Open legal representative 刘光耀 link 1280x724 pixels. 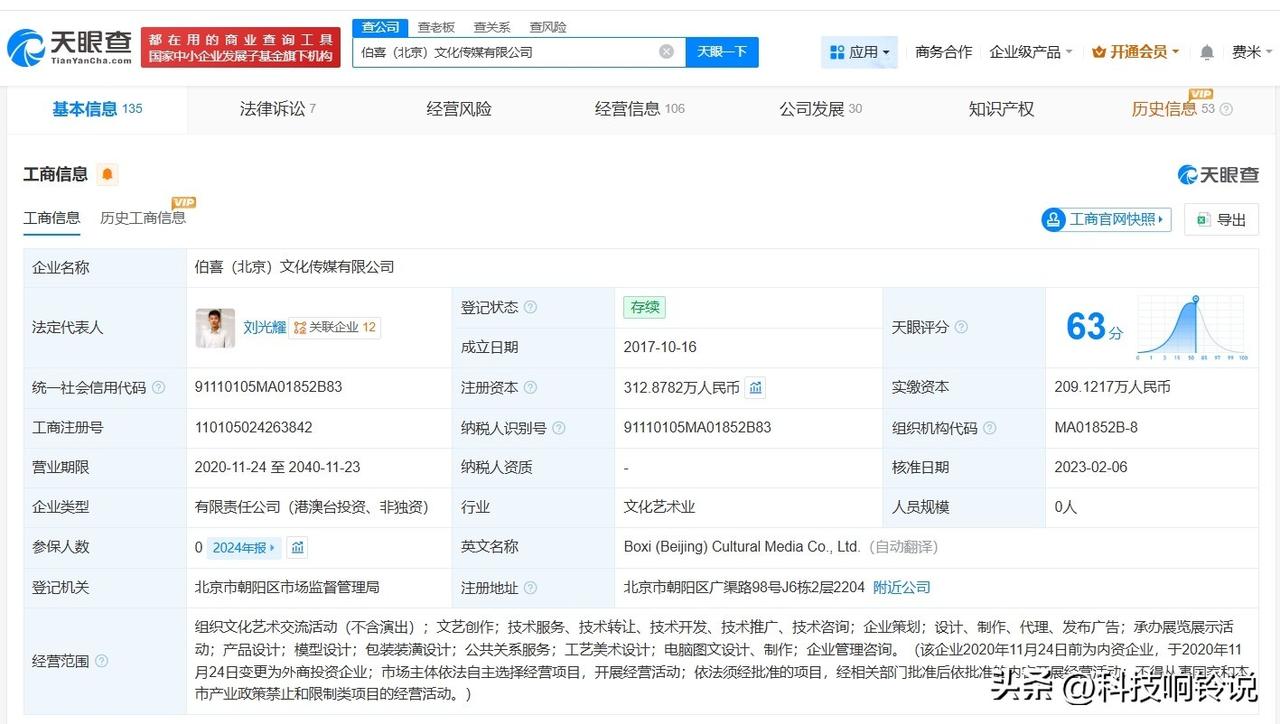tap(264, 327)
